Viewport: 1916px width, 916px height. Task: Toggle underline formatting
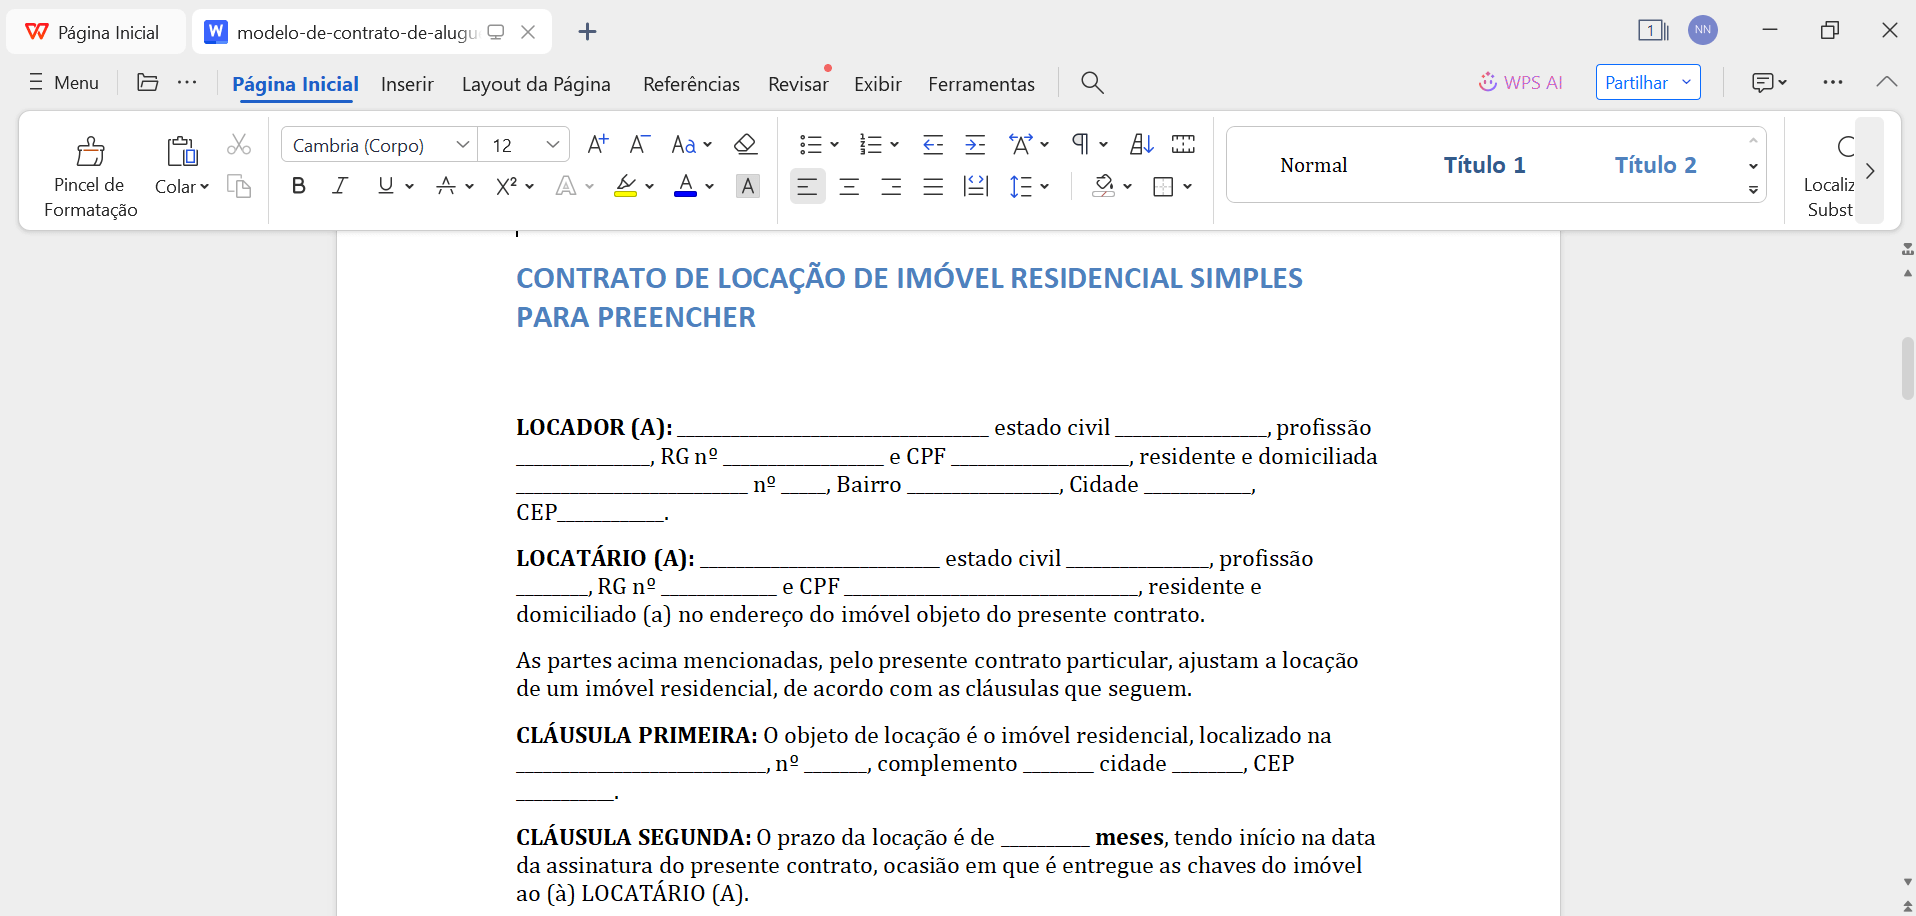(x=384, y=185)
